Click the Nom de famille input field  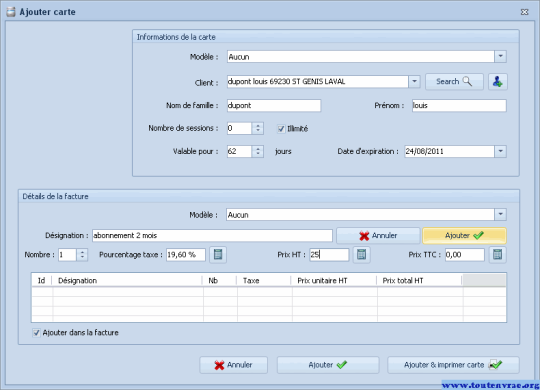click(x=274, y=105)
